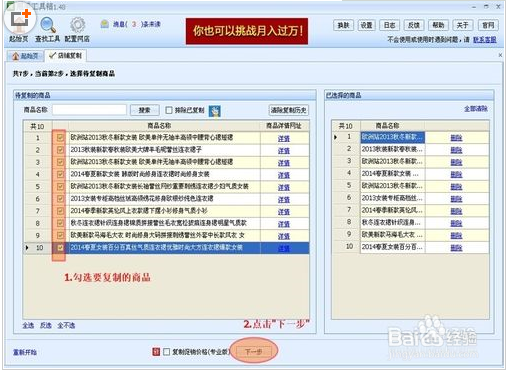Image resolution: width=506 pixels, height=373 pixels.
Task: Click the 关于 button
Action: click(462, 25)
